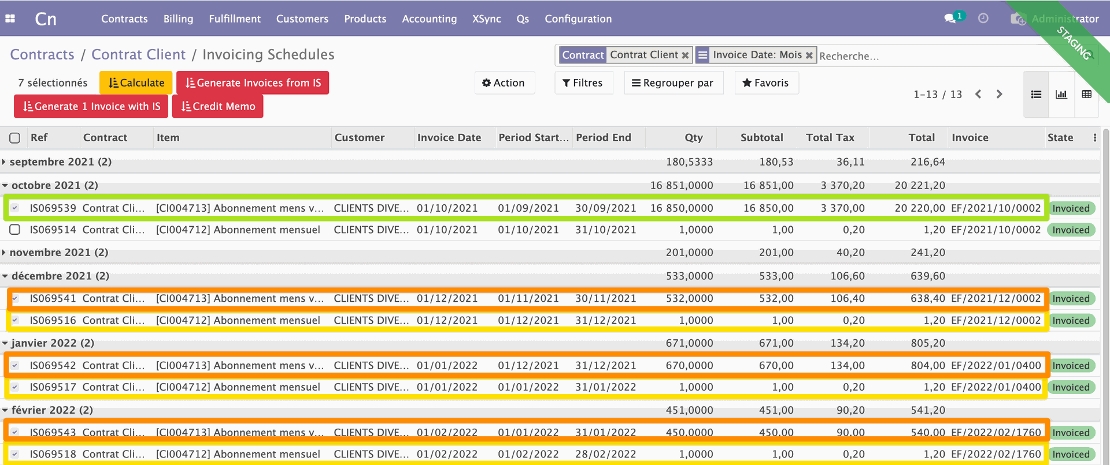Check the IS069514 row checkbox
Screen dimensions: 1110x465
point(14,230)
